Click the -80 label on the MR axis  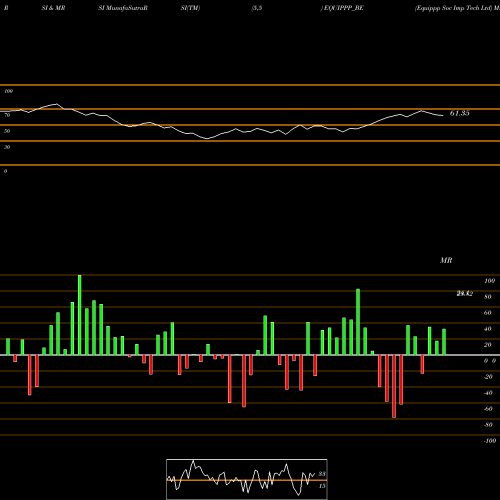tap(488, 425)
